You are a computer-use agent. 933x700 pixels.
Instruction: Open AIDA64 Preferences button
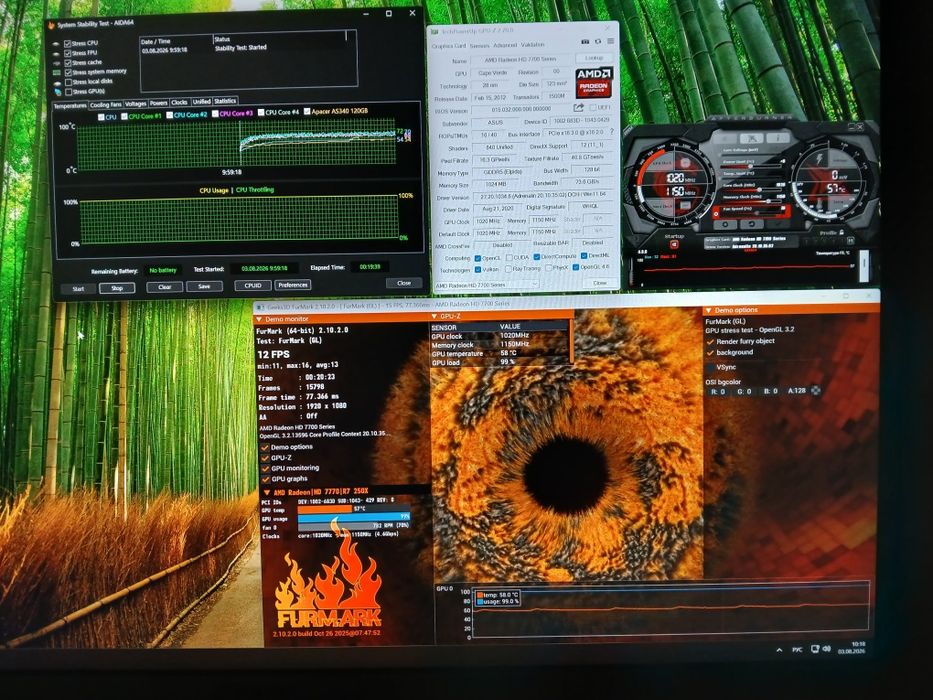click(293, 285)
